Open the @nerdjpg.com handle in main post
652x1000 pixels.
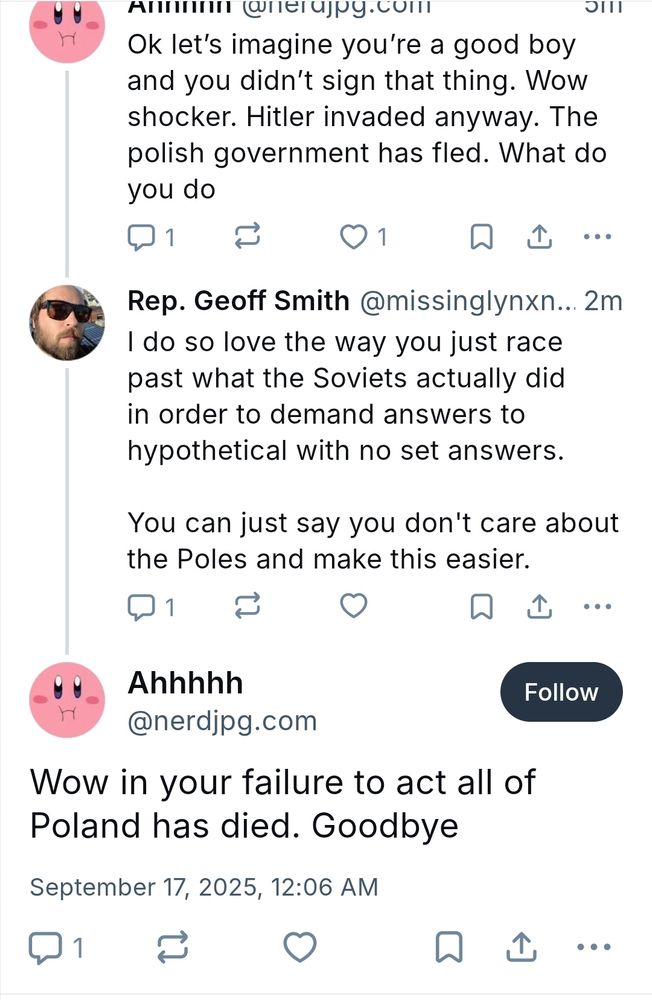click(x=222, y=720)
